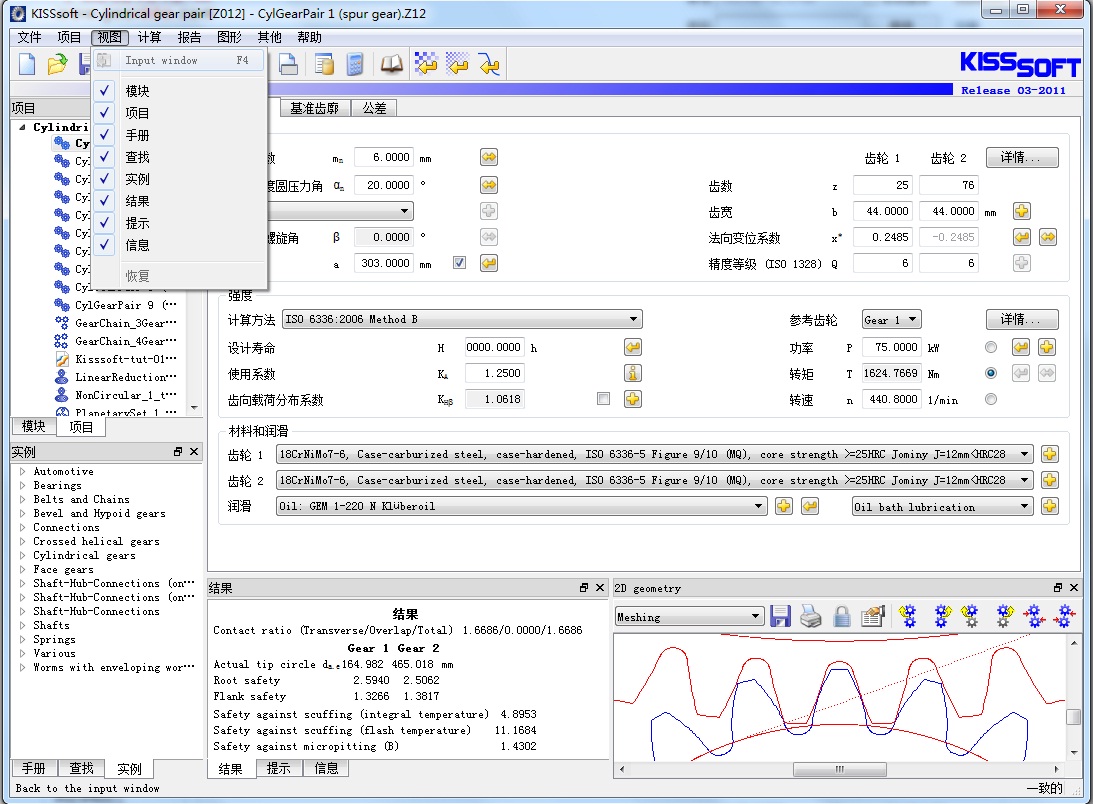
Task: Click the torque input field 1624.7669
Action: coord(892,373)
